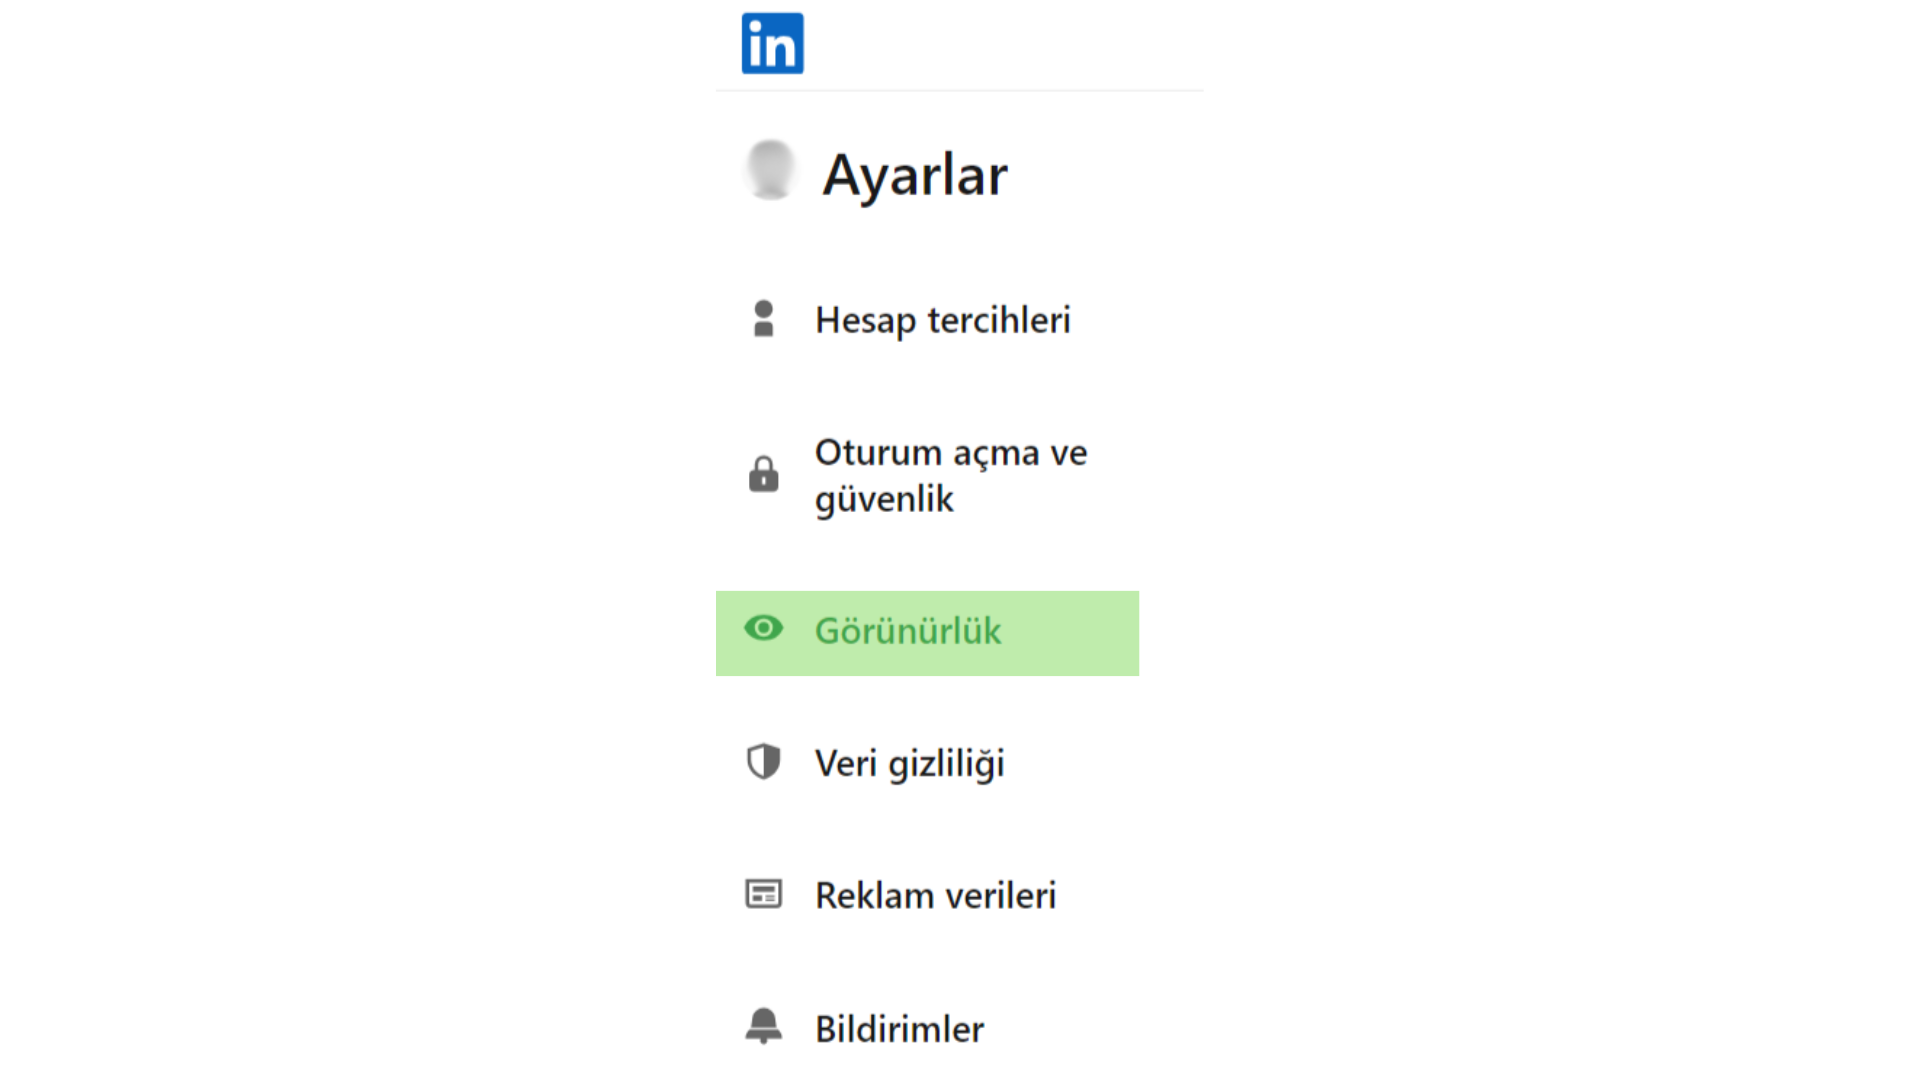Click the LinkedIn logo
1920x1080 pixels.
click(772, 43)
